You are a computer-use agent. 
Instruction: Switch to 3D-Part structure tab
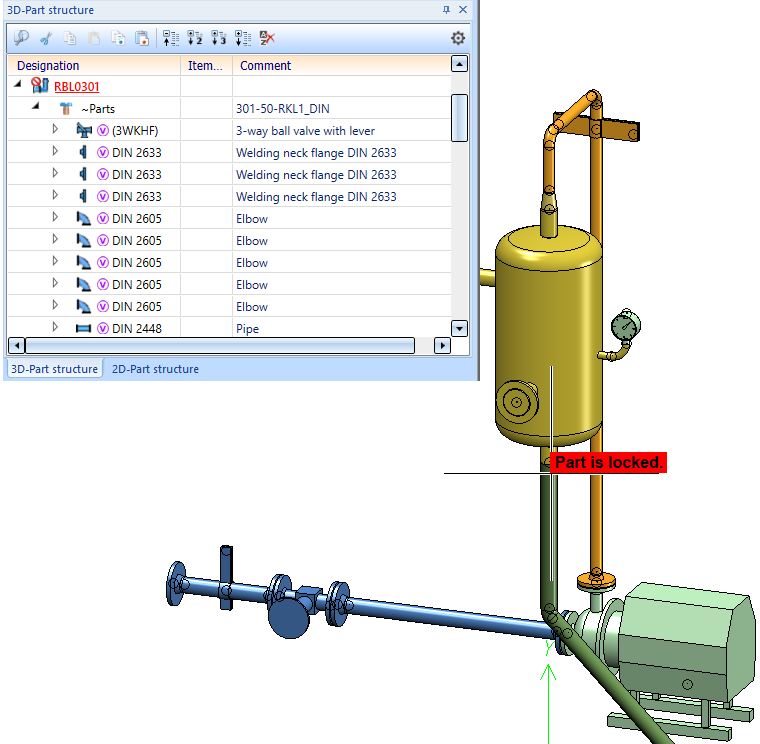pos(54,369)
